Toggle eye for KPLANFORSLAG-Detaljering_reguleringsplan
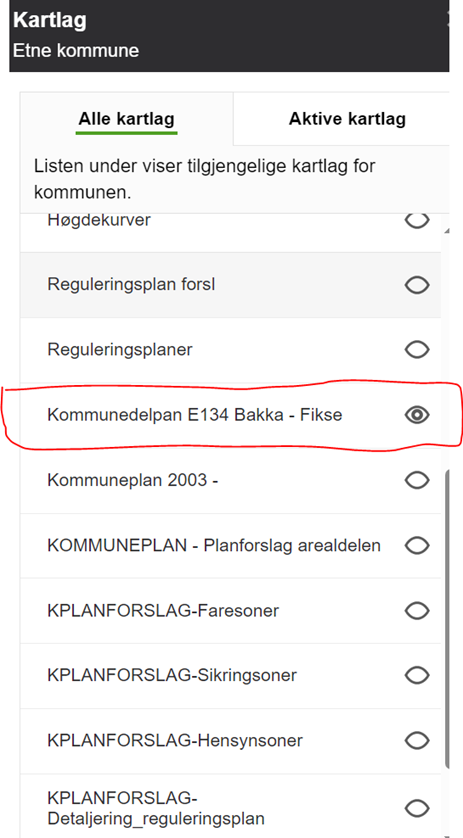Screen dimensions: 463x838 (416, 808)
